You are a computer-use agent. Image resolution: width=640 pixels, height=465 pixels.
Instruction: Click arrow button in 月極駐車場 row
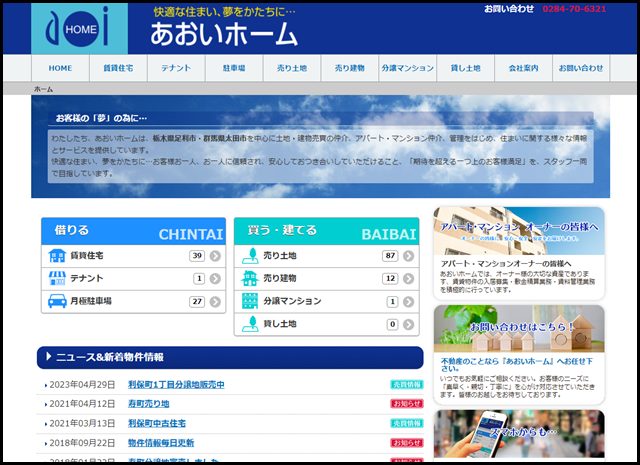(215, 302)
